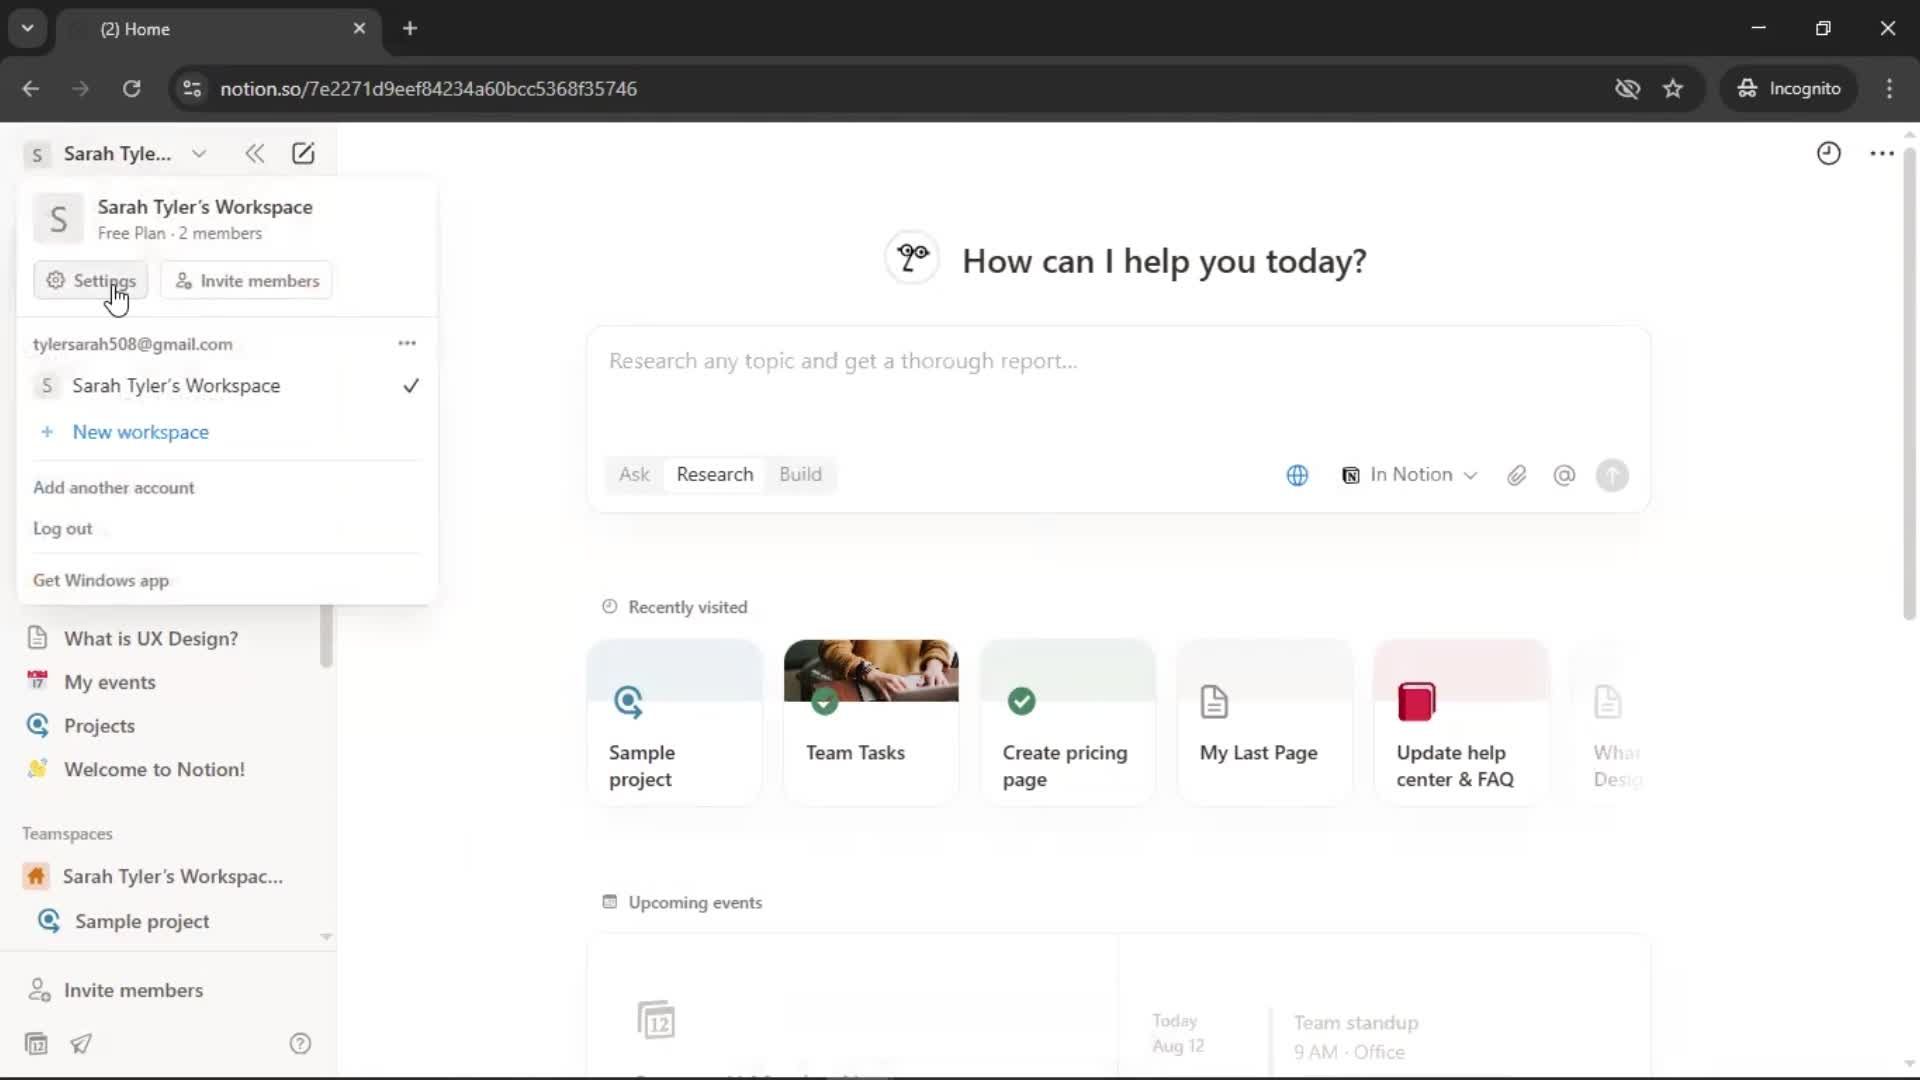Click the browser address bar URL
Screen dimensions: 1920x1080
428,88
